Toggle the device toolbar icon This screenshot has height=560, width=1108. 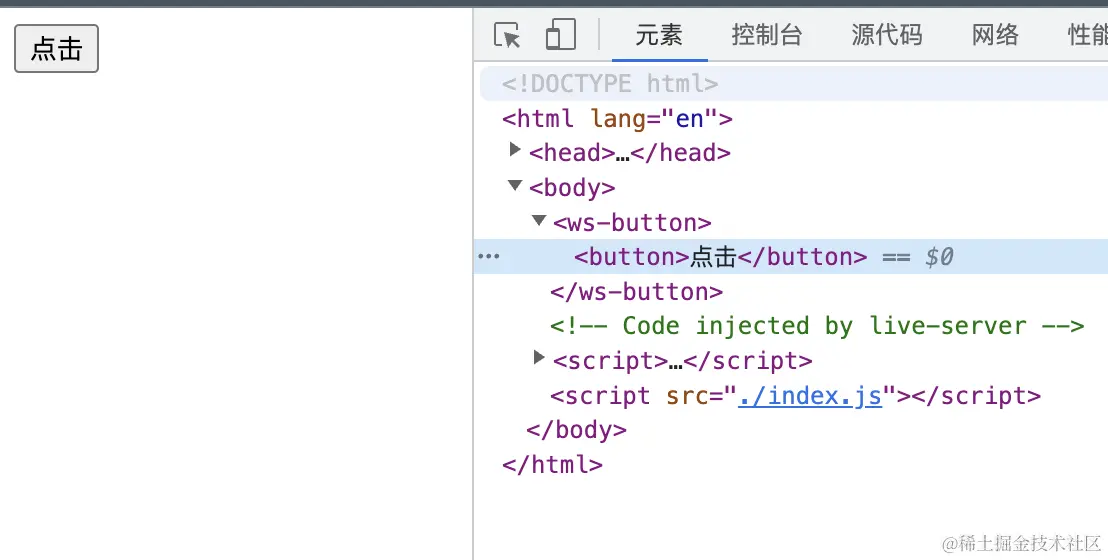tap(560, 35)
